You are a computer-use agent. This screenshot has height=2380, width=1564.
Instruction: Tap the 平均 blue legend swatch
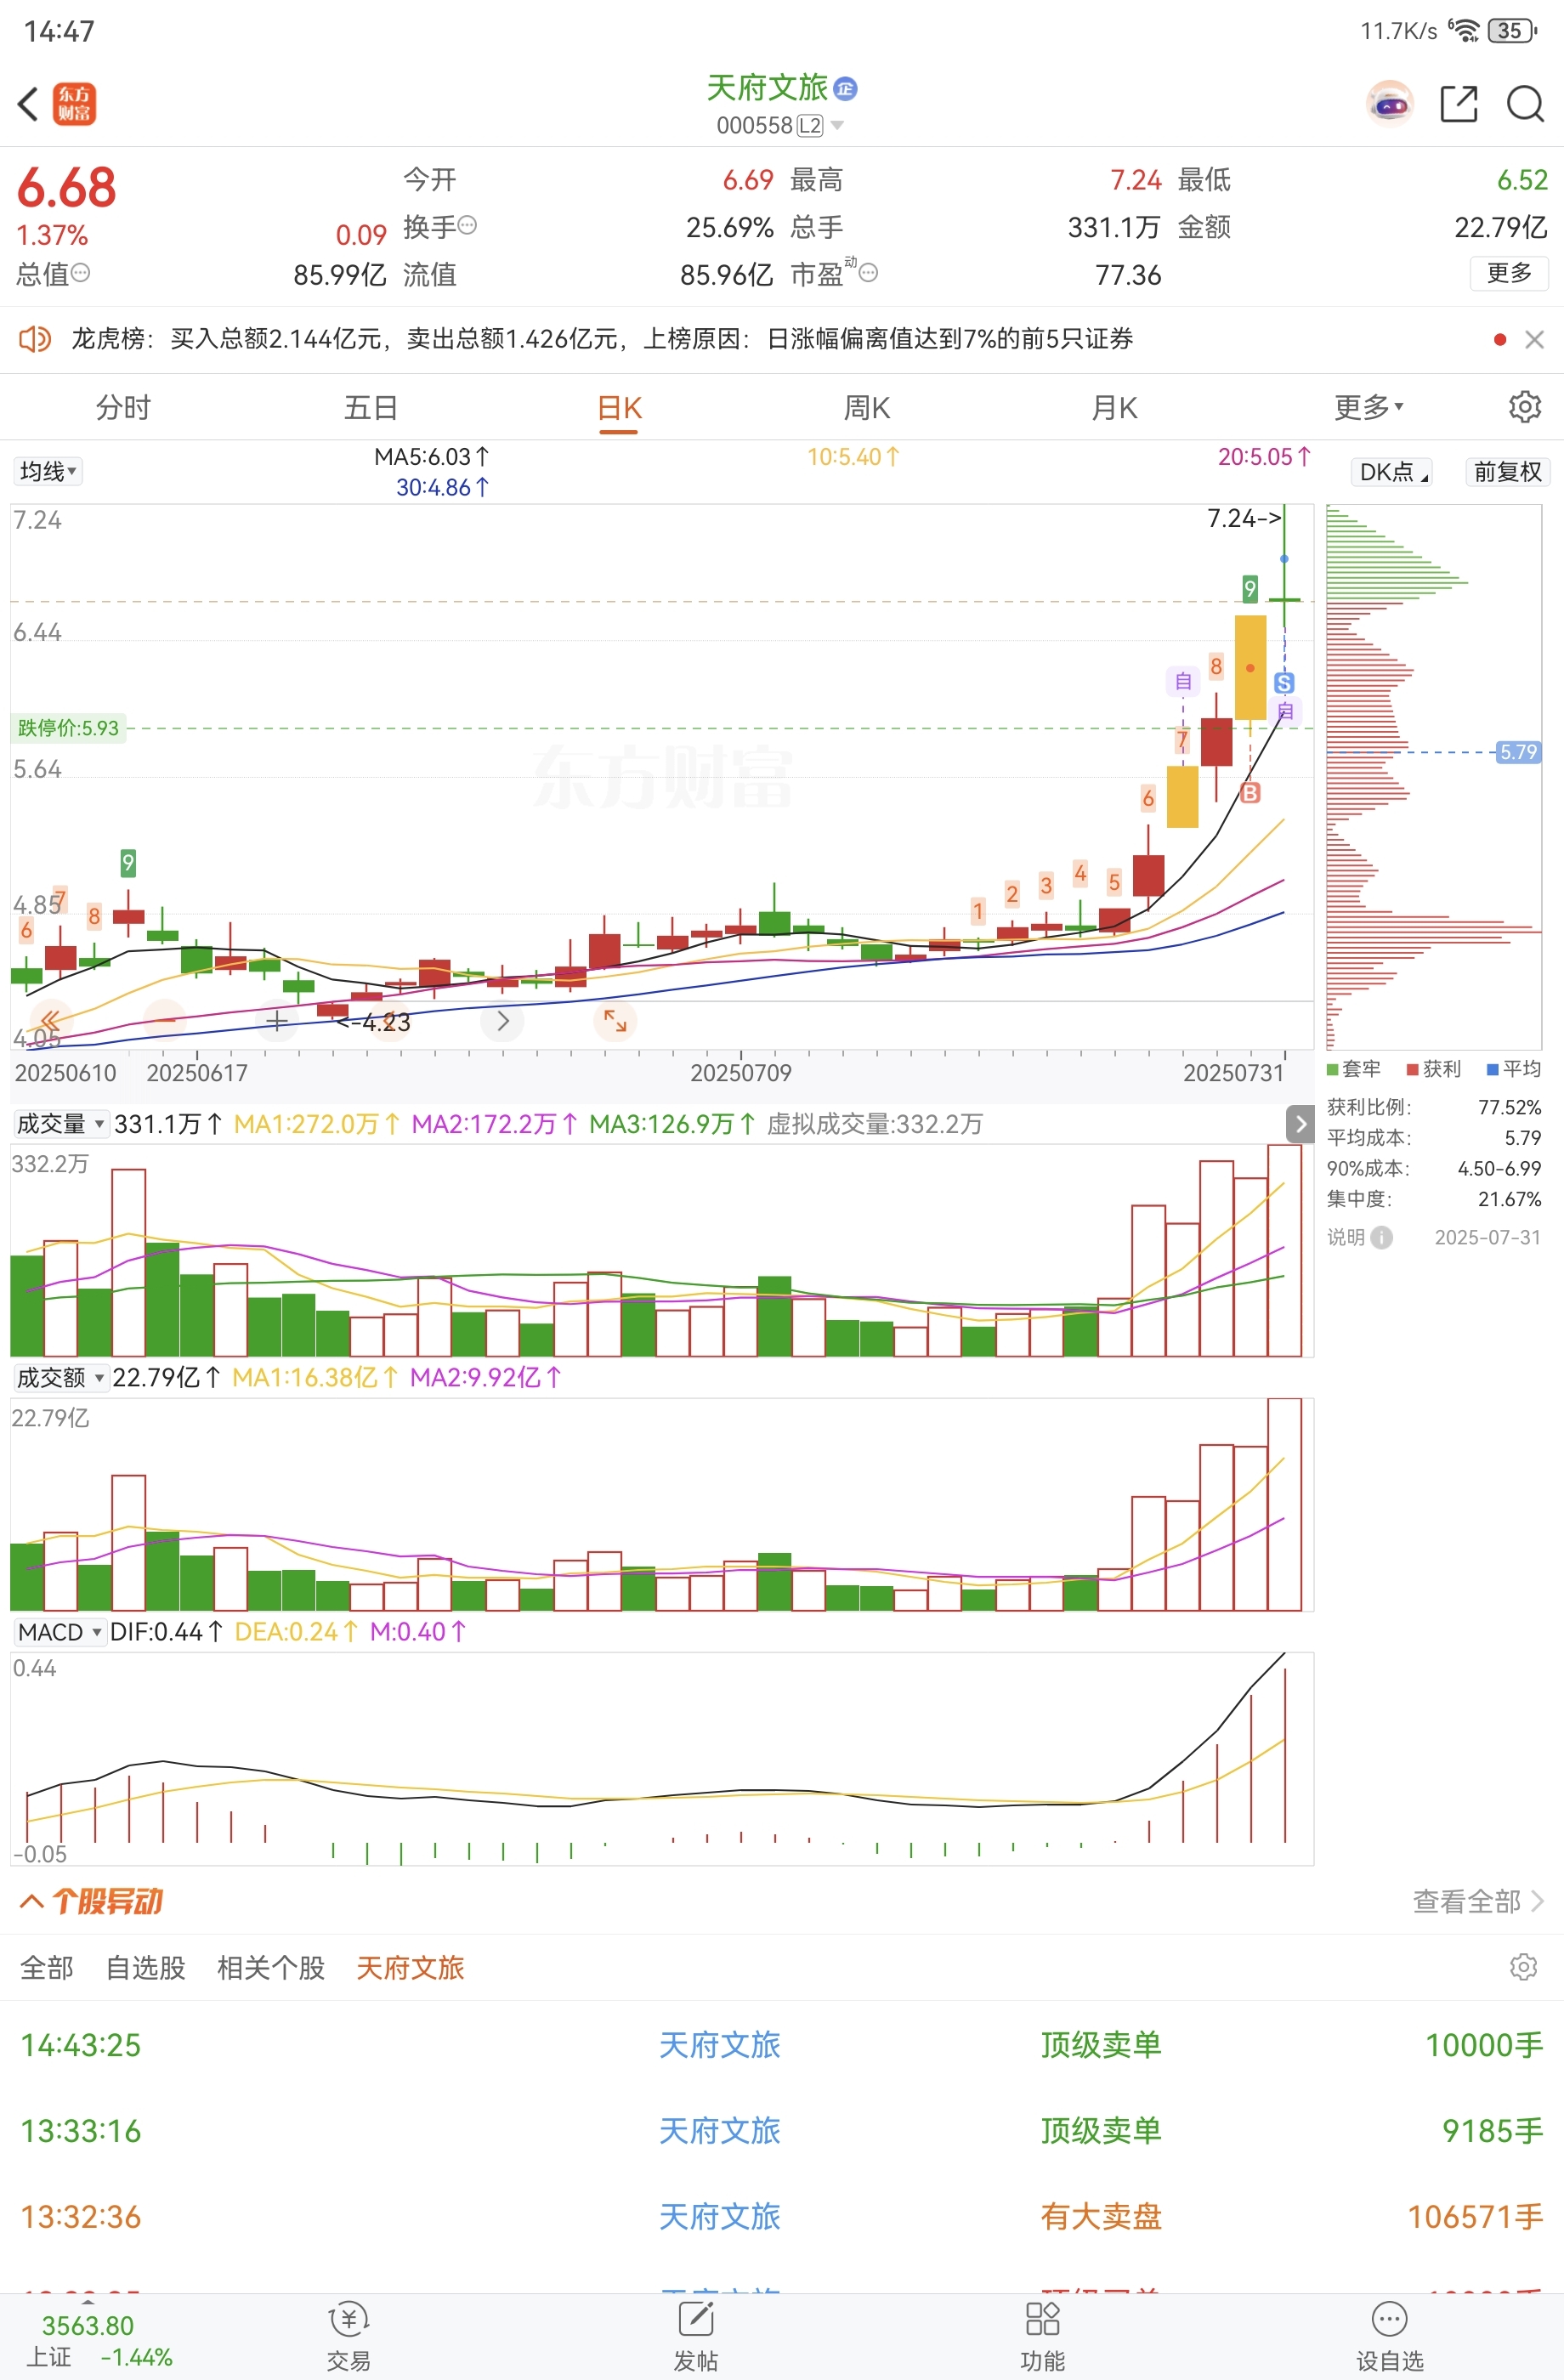click(1492, 1070)
